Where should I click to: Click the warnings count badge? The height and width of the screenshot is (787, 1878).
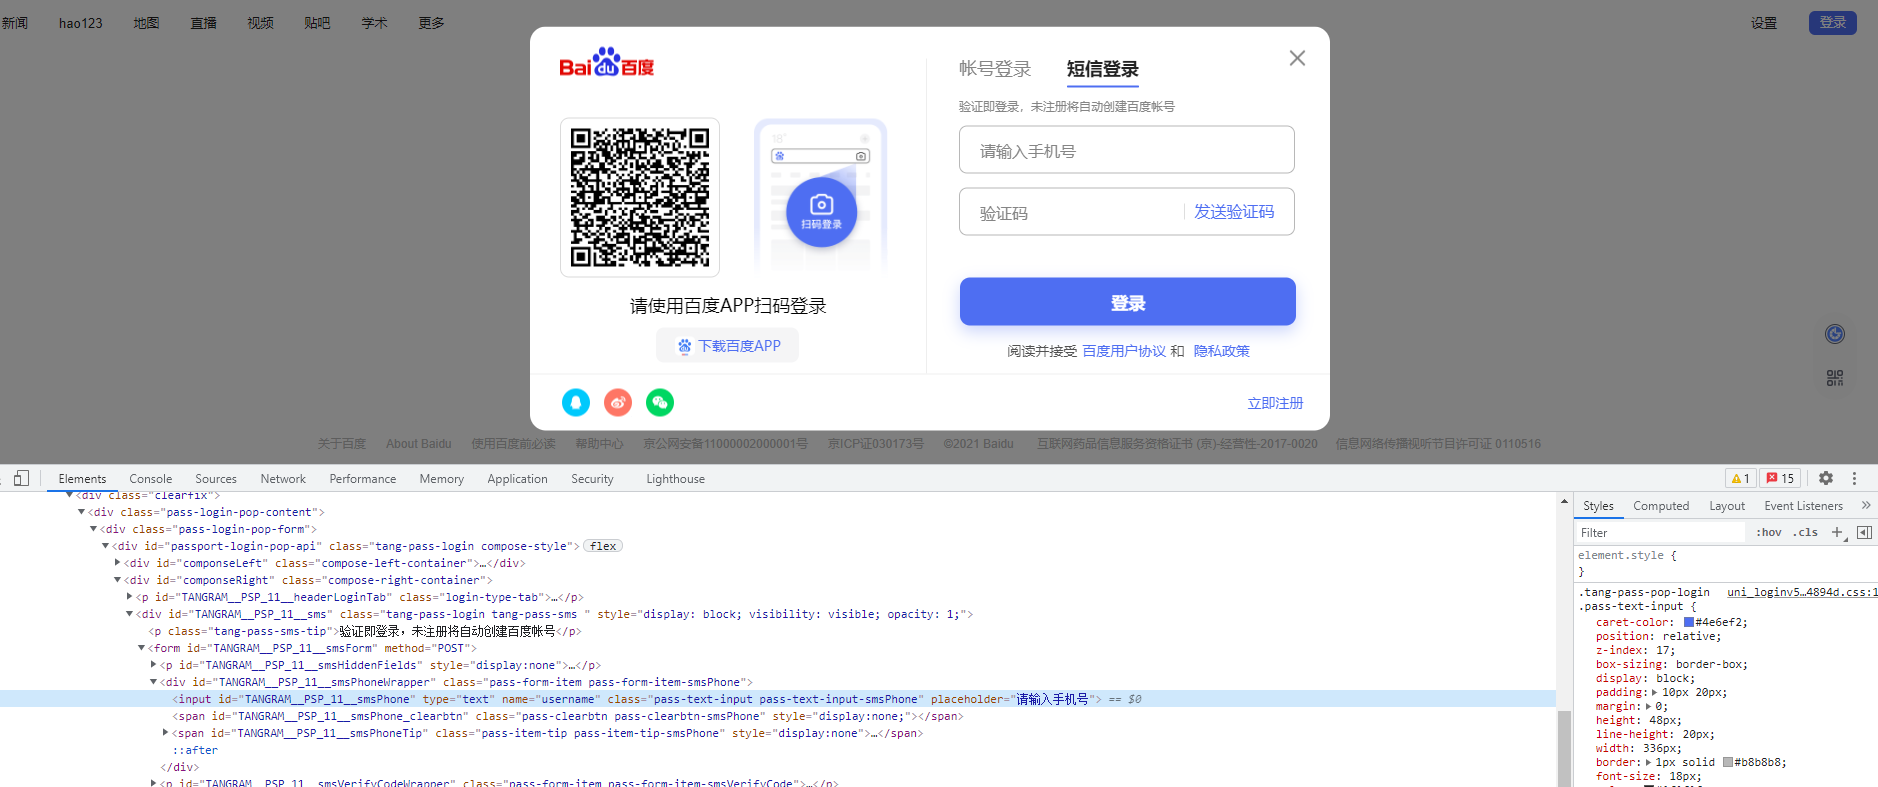[1740, 478]
